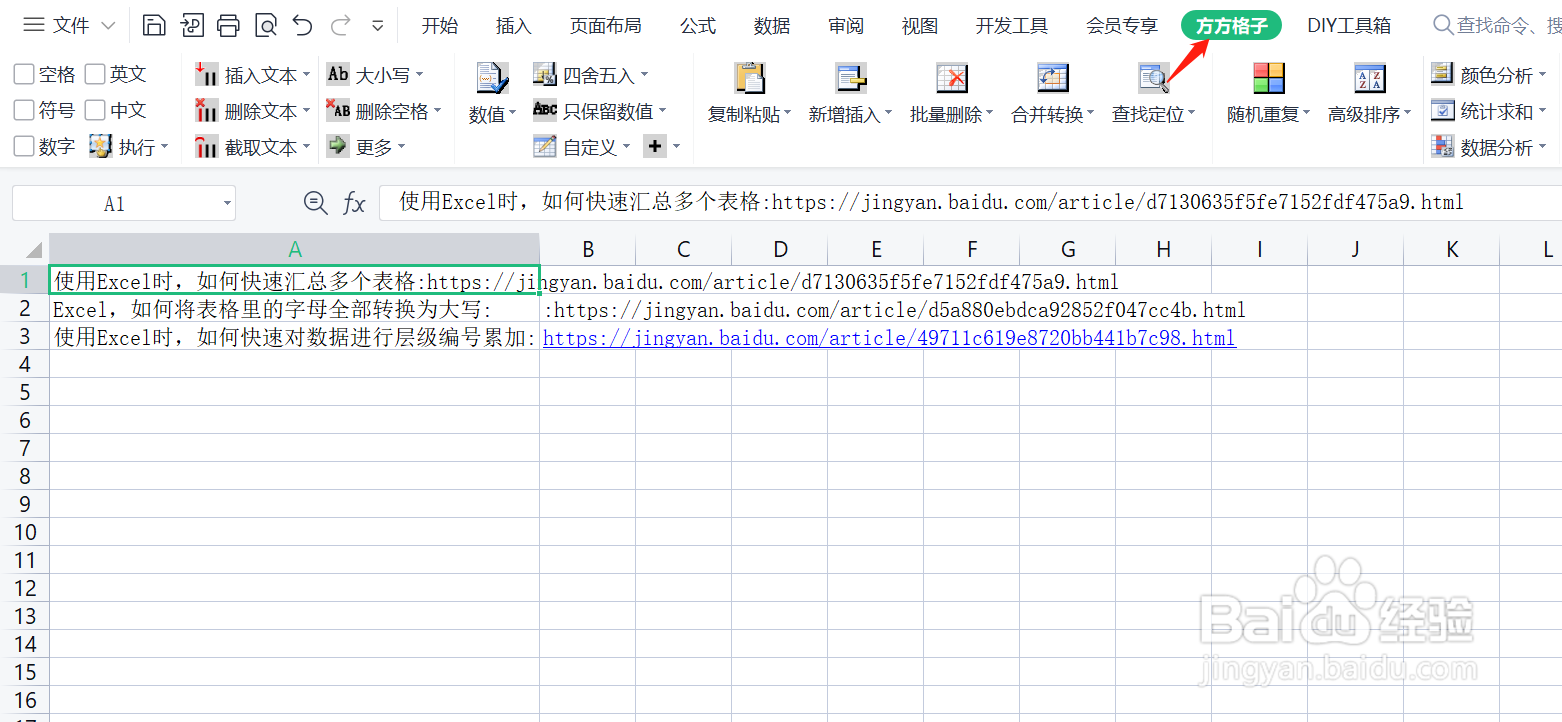This screenshot has width=1562, height=722.
Task: Click the Print icon in quick toolbar
Action: click(x=229, y=26)
